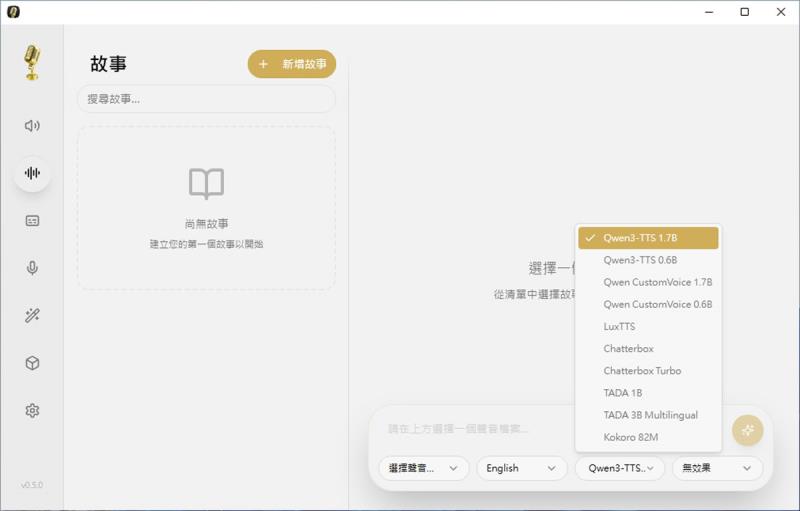Open the settings gear in sidebar
The height and width of the screenshot is (511, 800).
(32, 411)
